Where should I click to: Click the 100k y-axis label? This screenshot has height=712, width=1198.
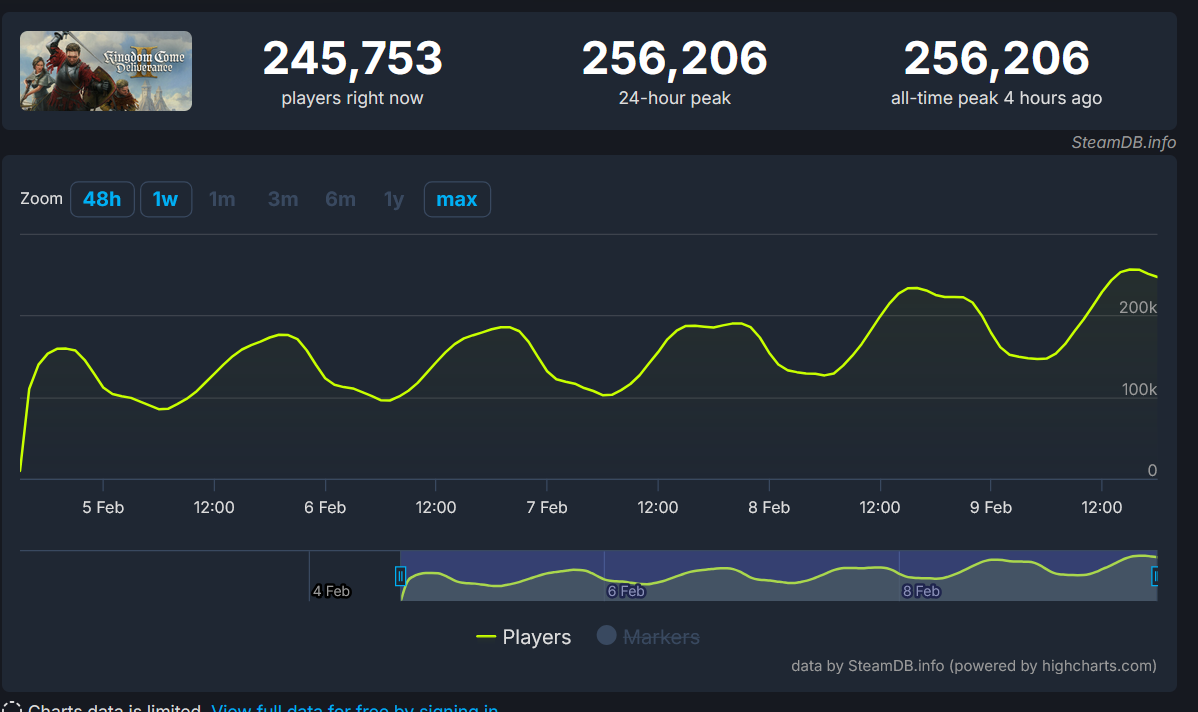coord(1139,390)
